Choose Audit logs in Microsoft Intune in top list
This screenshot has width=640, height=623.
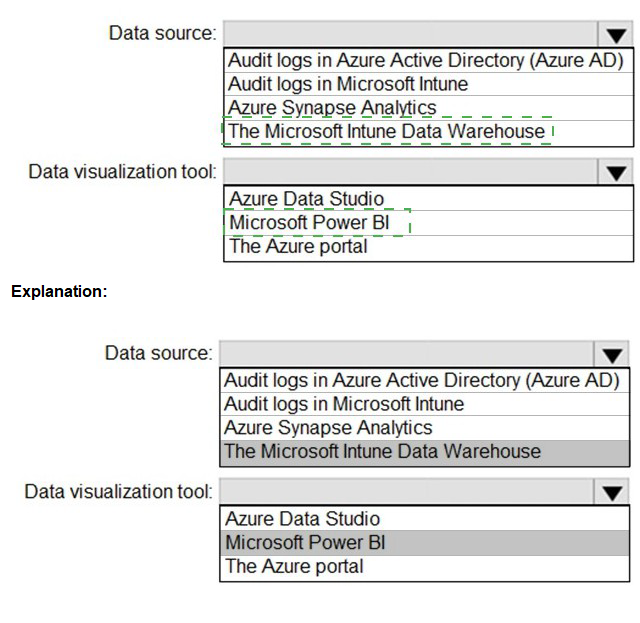point(429,84)
